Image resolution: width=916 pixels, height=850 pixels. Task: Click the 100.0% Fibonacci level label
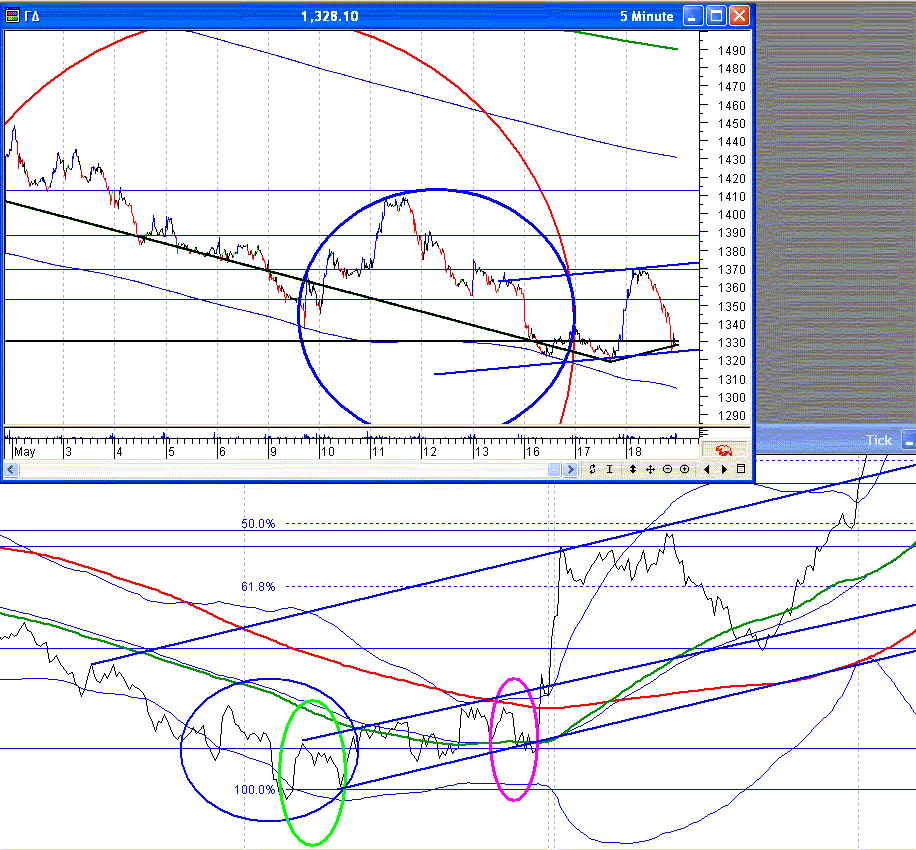point(255,790)
